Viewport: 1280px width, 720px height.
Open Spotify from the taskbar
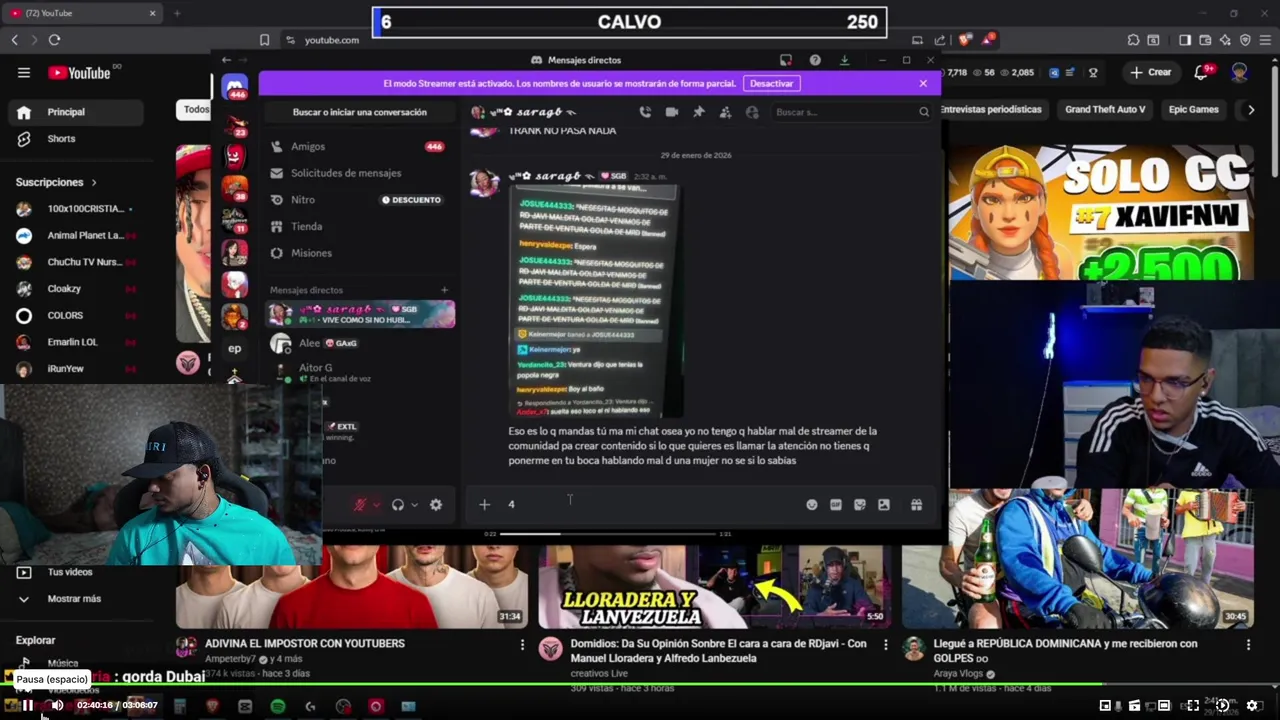(x=278, y=706)
